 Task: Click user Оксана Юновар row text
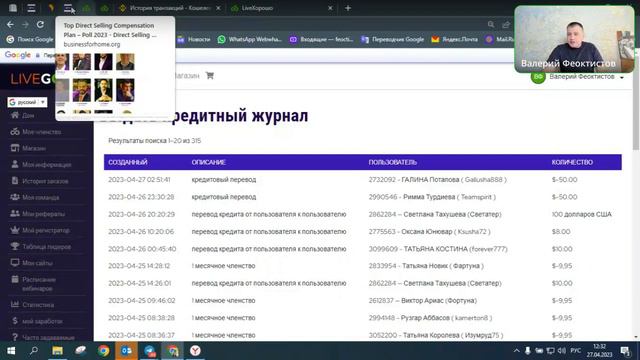(x=429, y=231)
